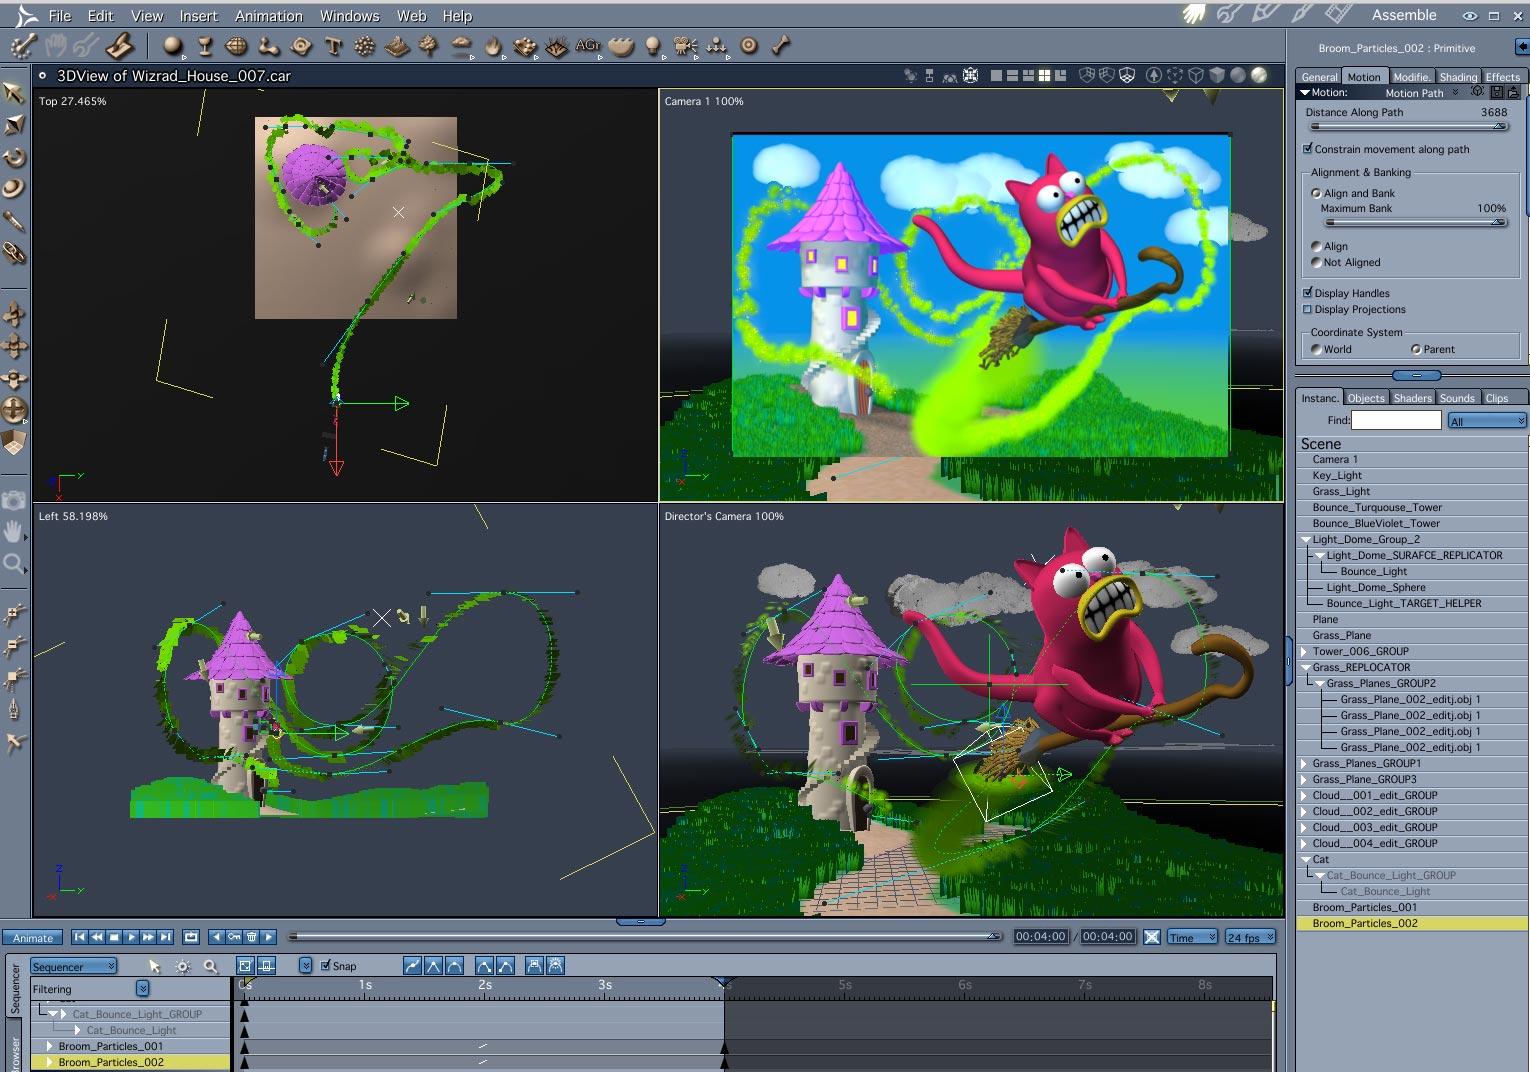The height and width of the screenshot is (1072, 1530).
Task: Click the fire primitive icon
Action: 493,46
